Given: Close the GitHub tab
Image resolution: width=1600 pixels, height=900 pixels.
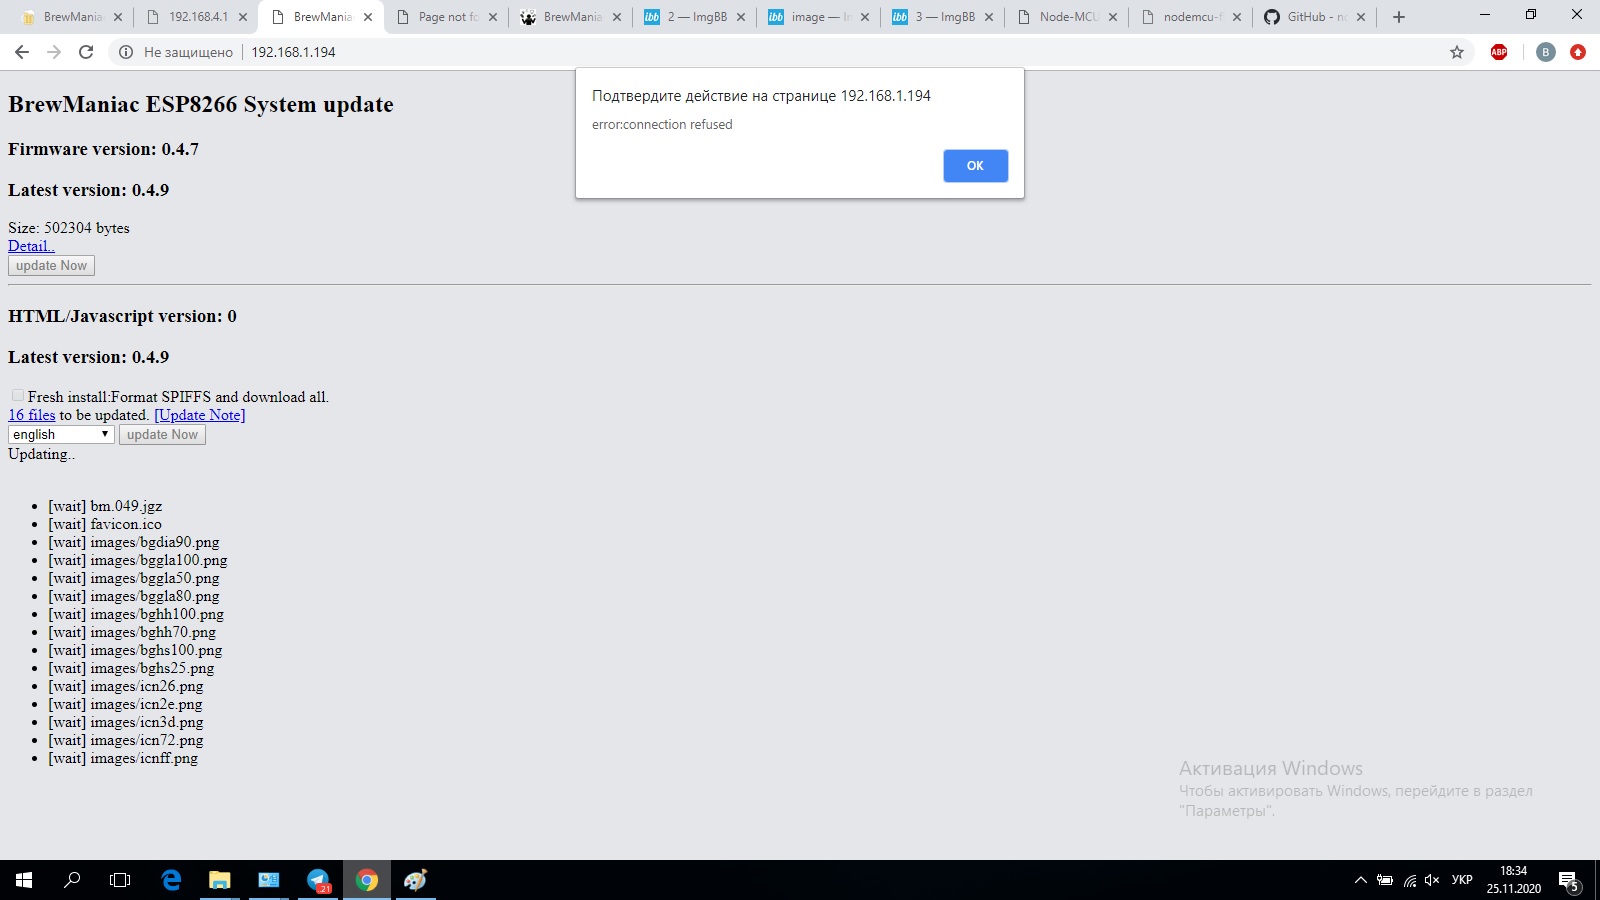Looking at the screenshot, I should 1361,17.
